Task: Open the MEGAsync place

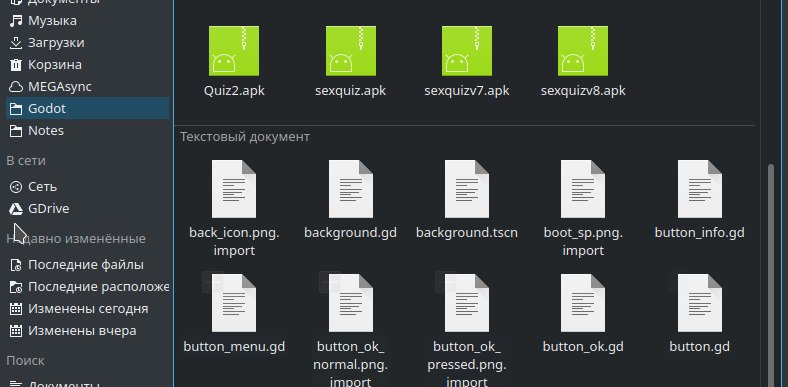Action: (87, 86)
